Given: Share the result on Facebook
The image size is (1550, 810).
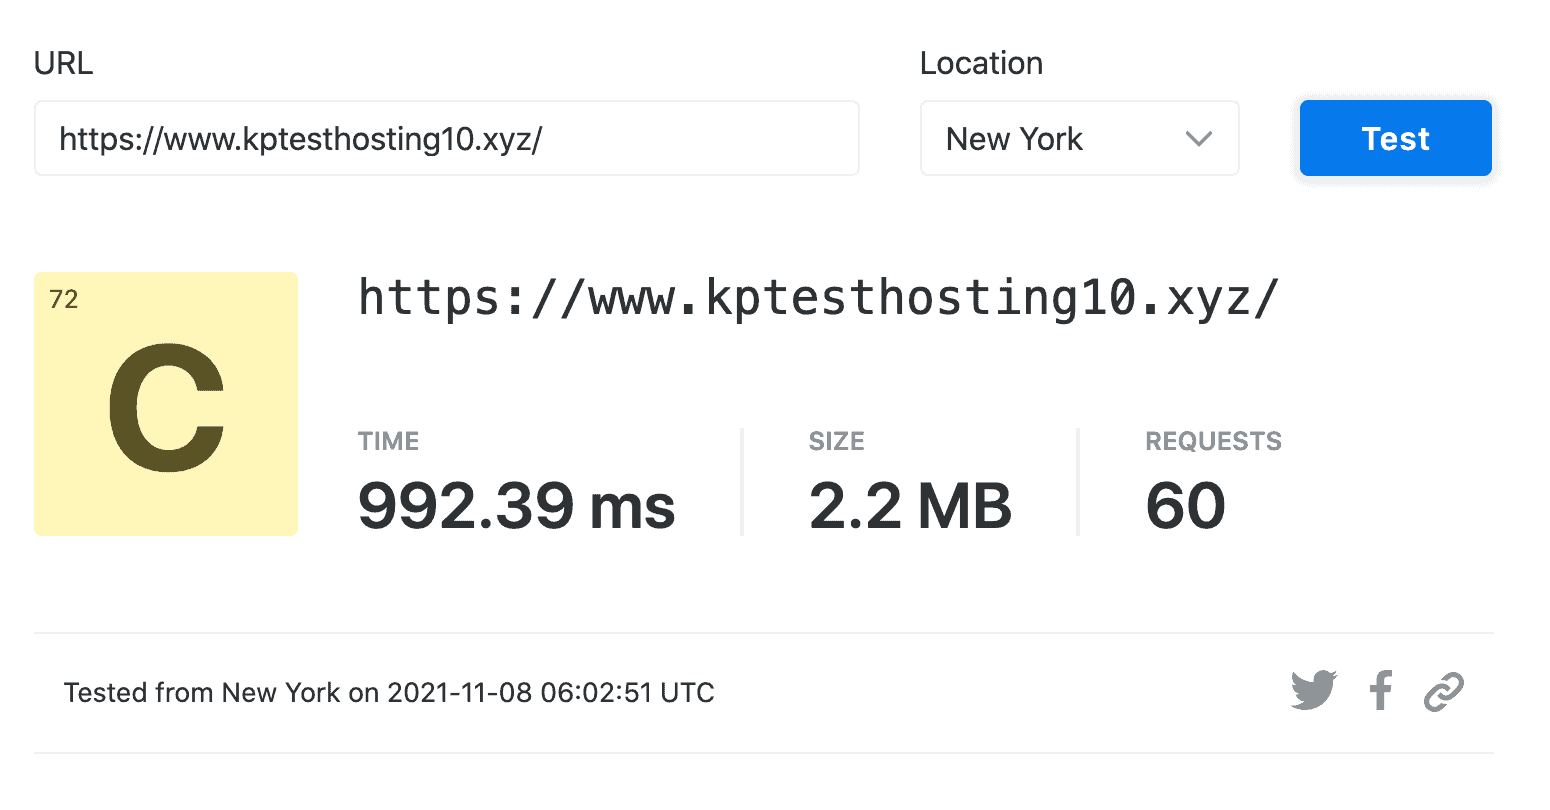Looking at the screenshot, I should click(1381, 691).
